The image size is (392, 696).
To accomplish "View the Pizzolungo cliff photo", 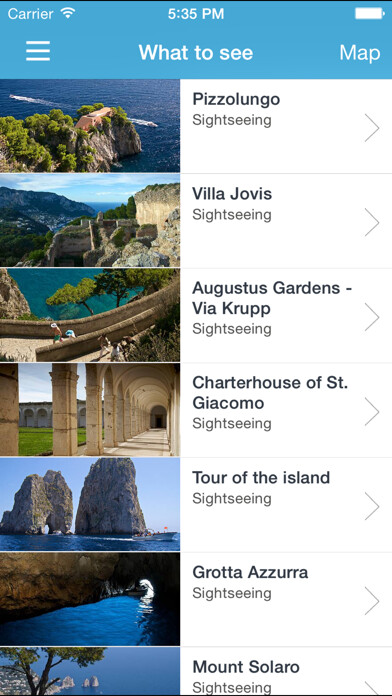I will [x=90, y=126].
